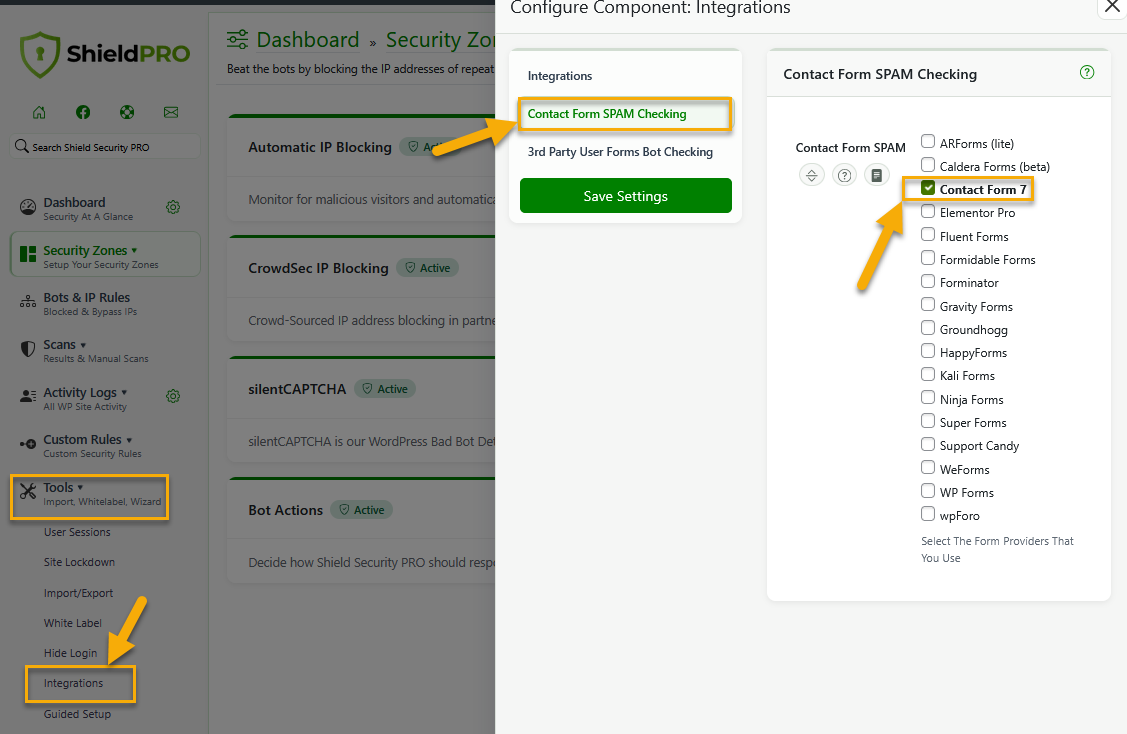Click the sliders icon beside Dashboard heading

point(237,40)
